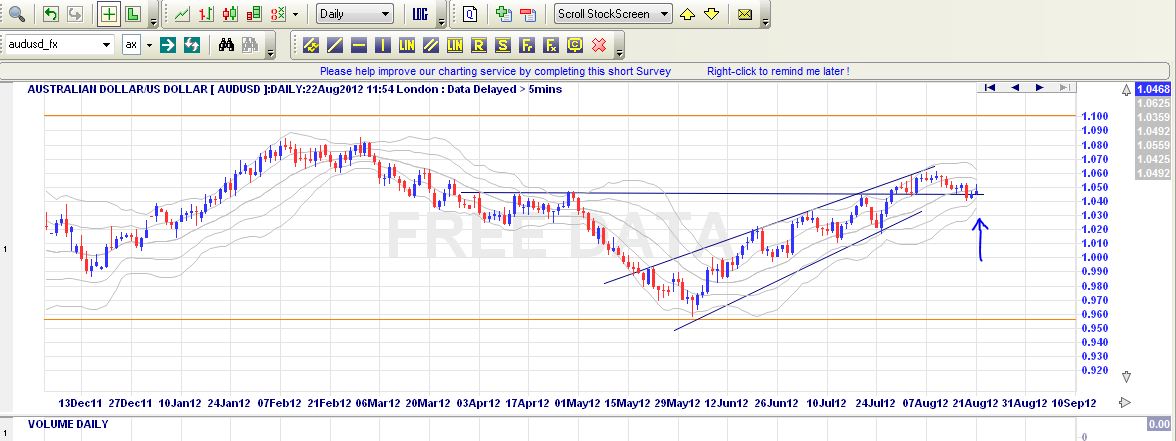Select the point and figure chart style

click(x=278, y=14)
